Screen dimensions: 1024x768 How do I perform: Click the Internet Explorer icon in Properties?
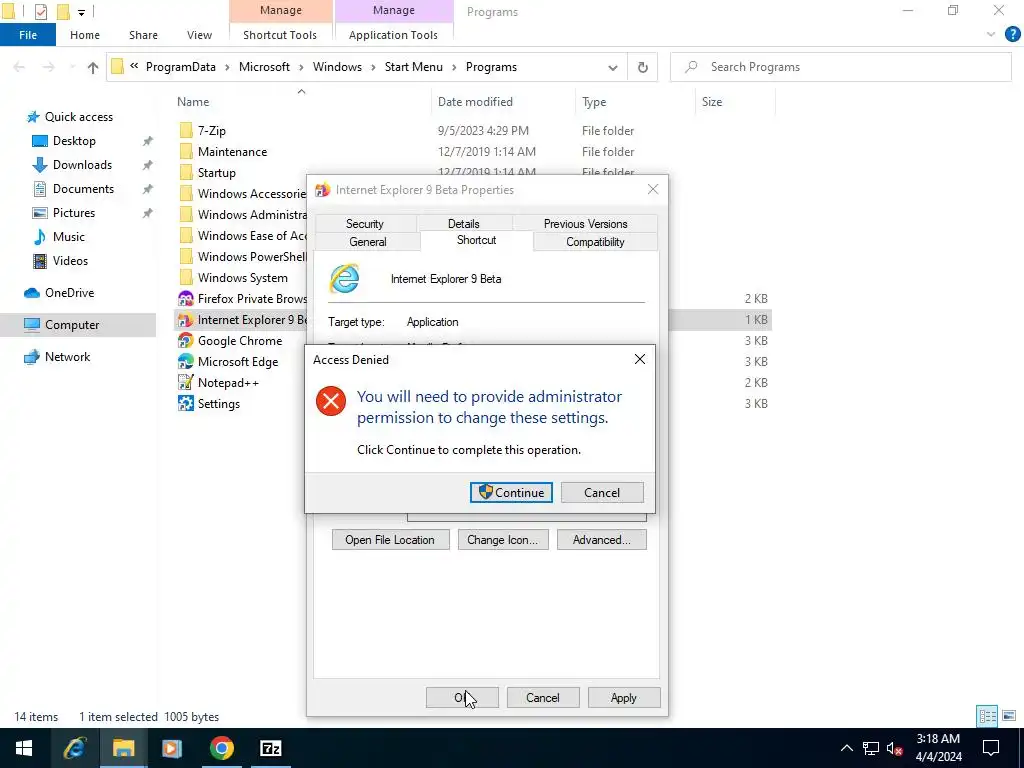pos(344,279)
